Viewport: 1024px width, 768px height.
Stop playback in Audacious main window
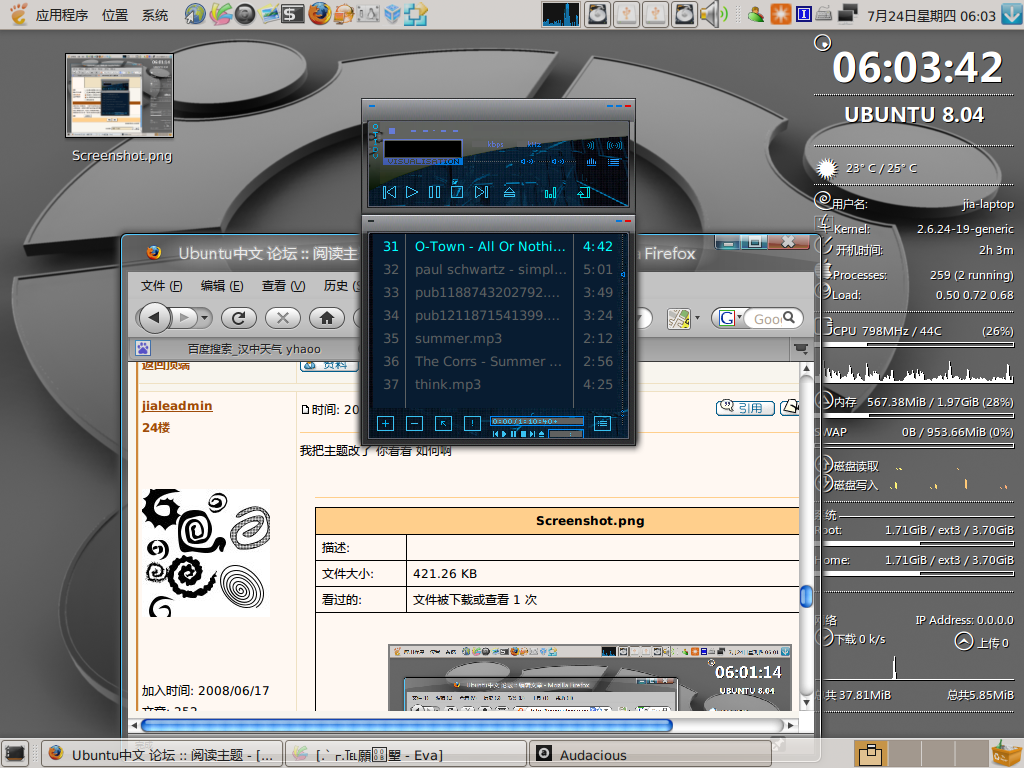(x=457, y=192)
